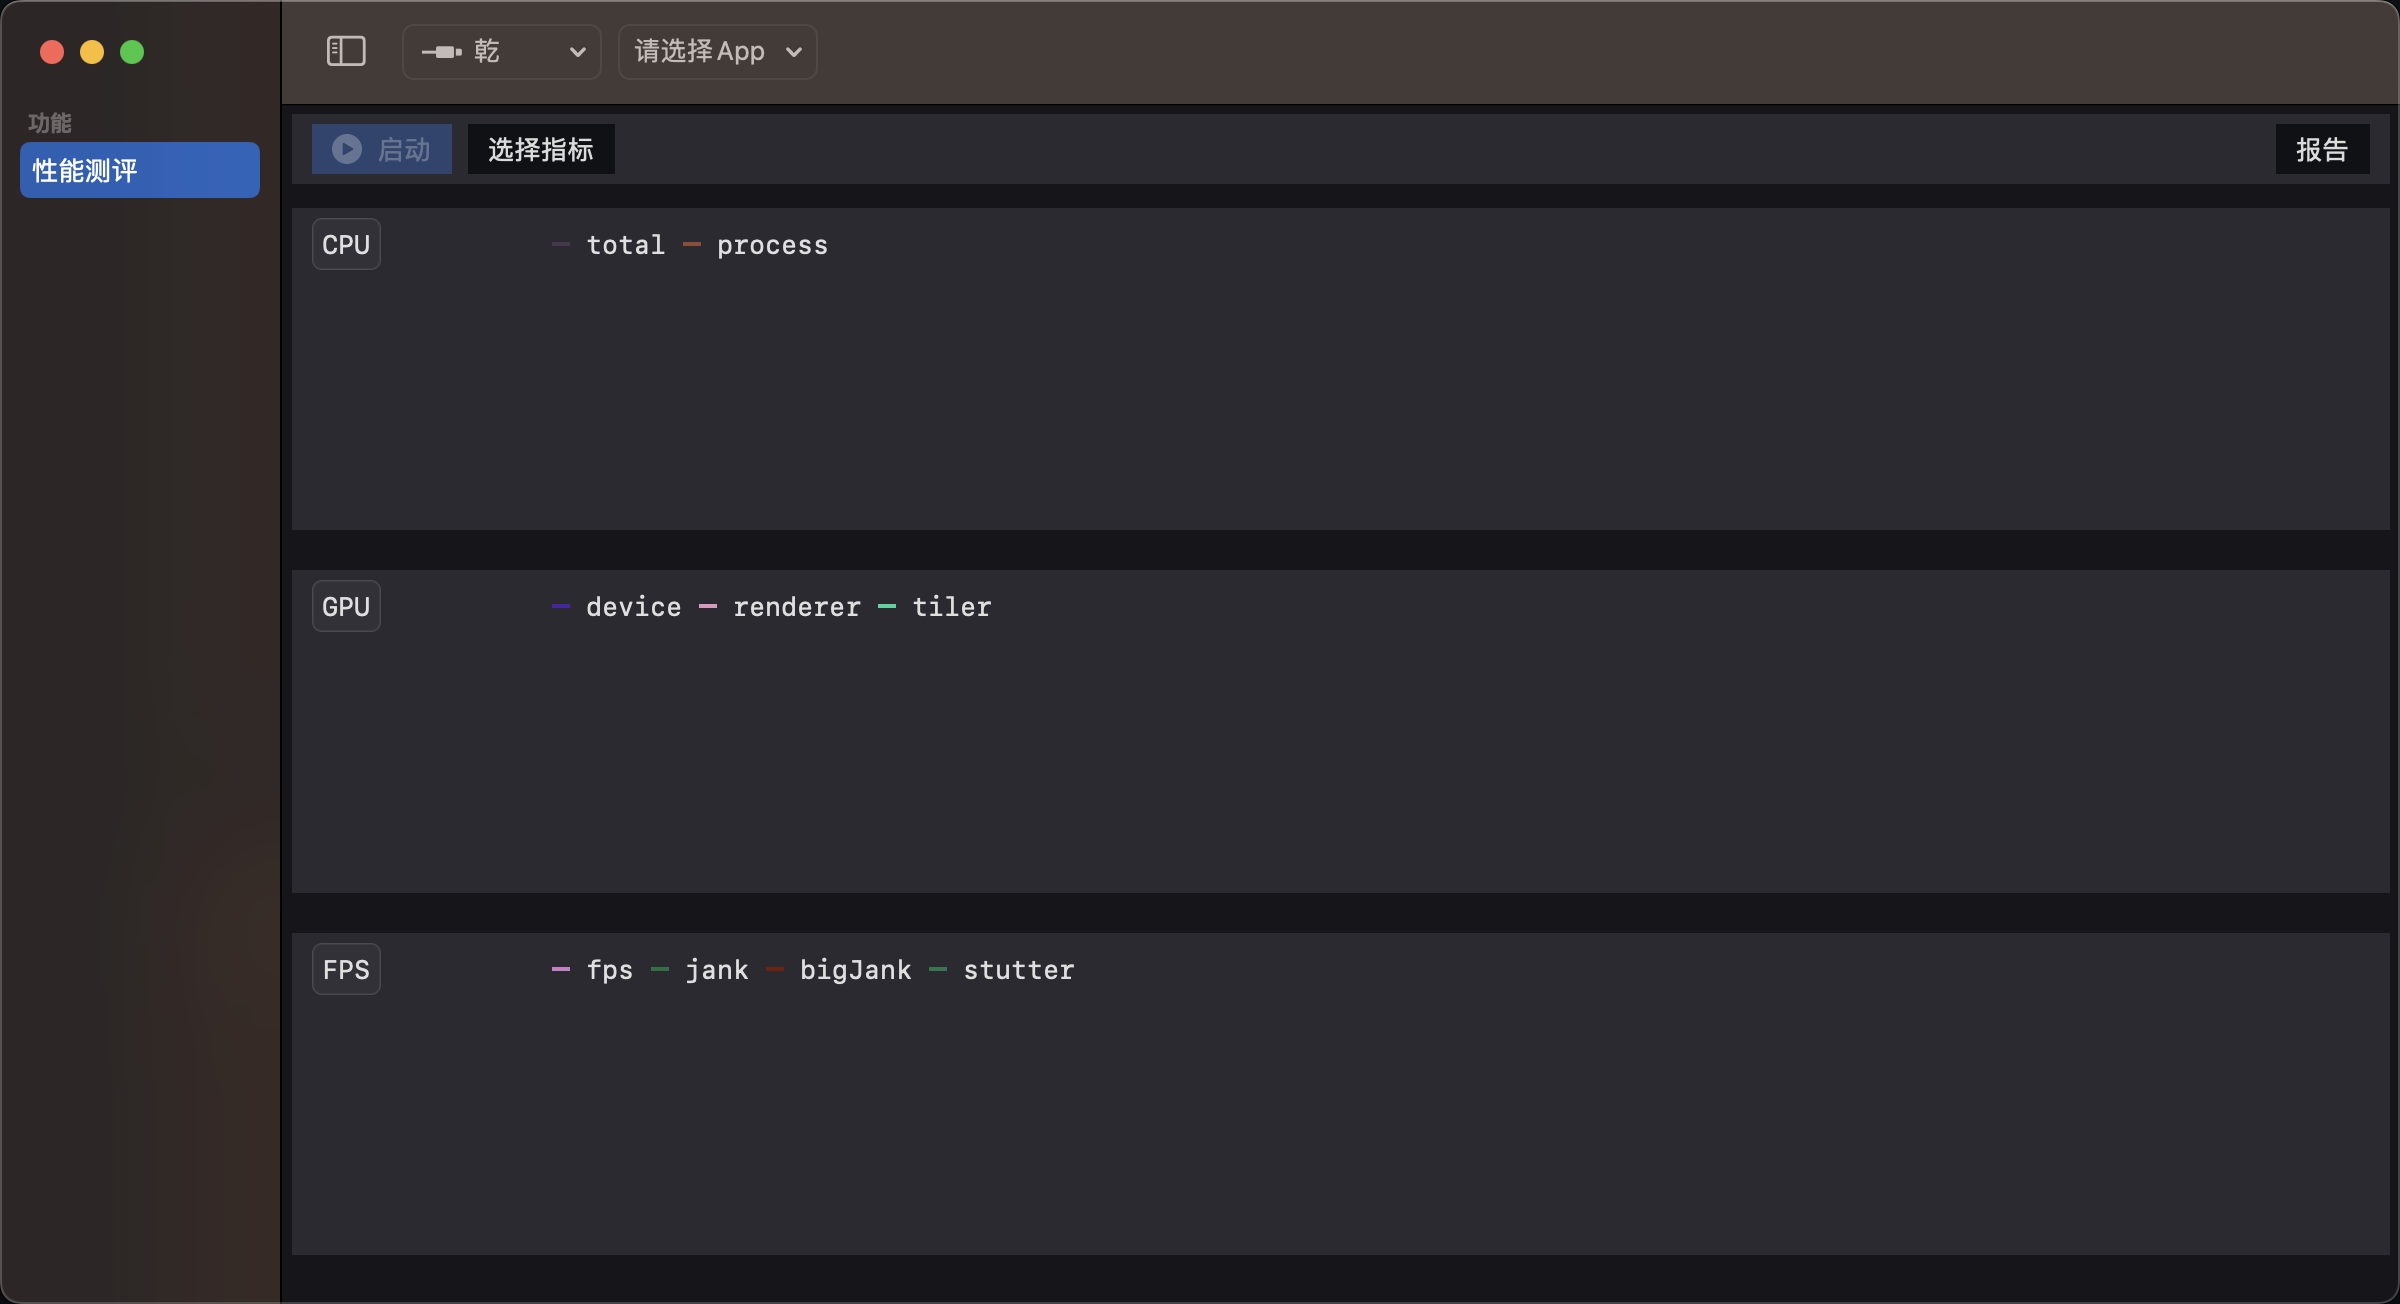Click the device plug icon next to 乾
This screenshot has height=1304, width=2400.
[443, 51]
